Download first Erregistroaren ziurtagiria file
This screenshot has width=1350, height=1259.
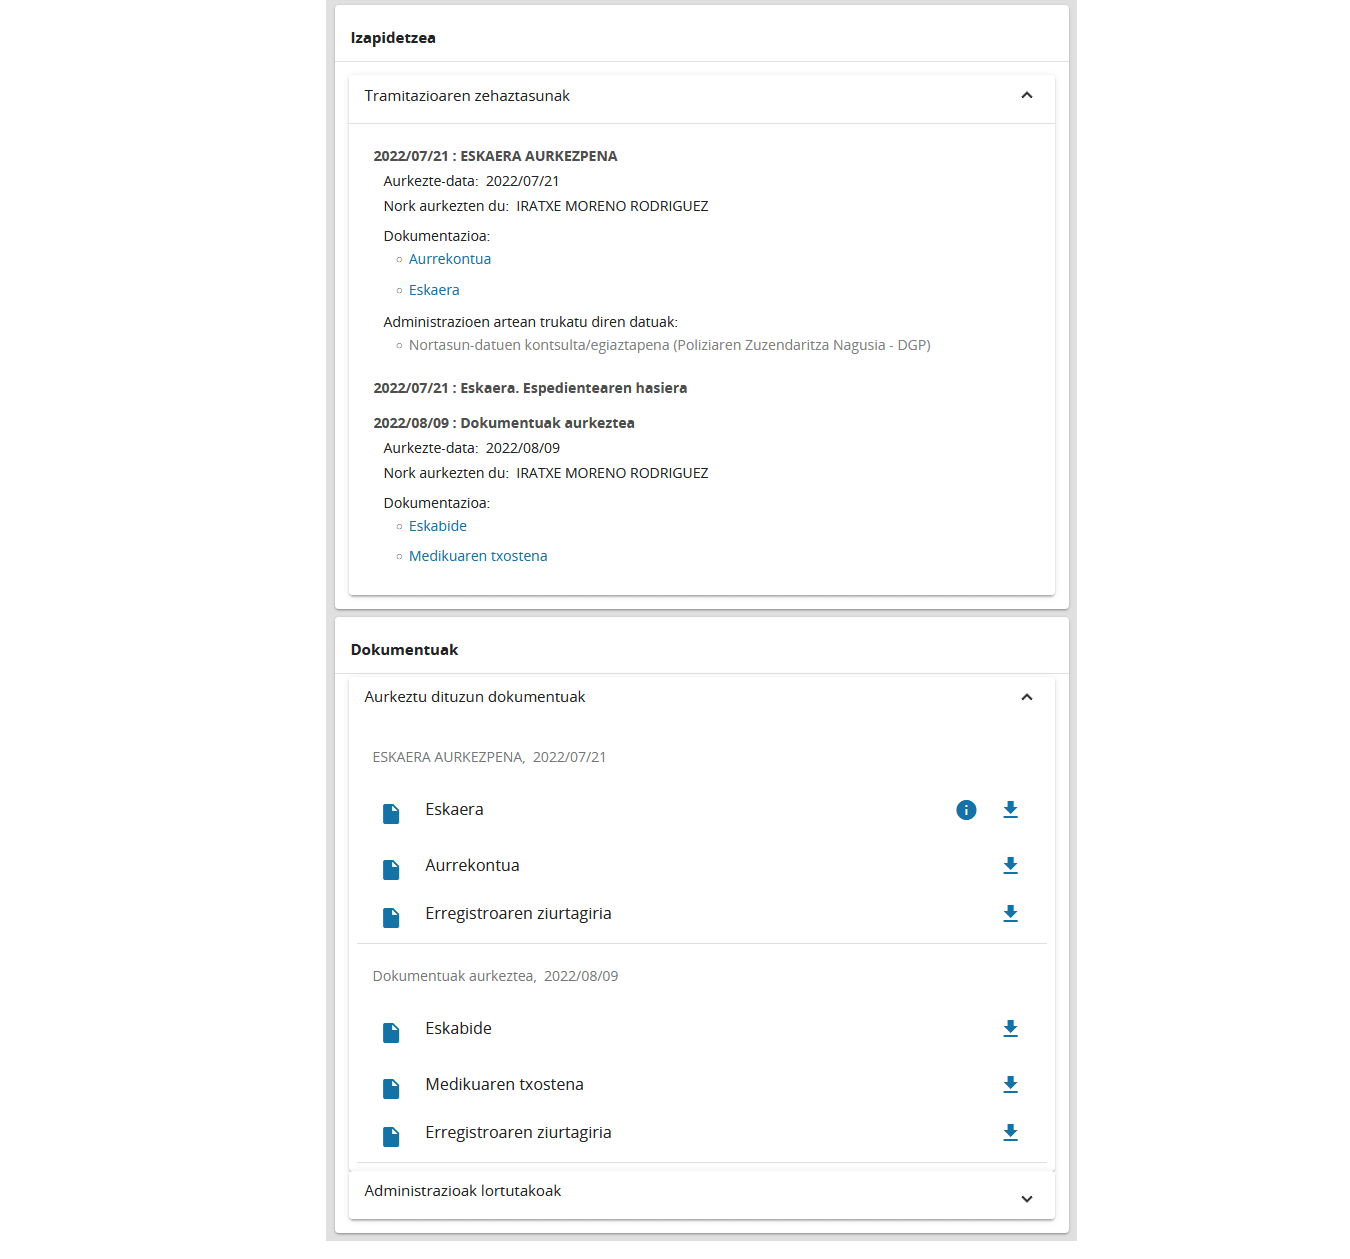(1010, 914)
